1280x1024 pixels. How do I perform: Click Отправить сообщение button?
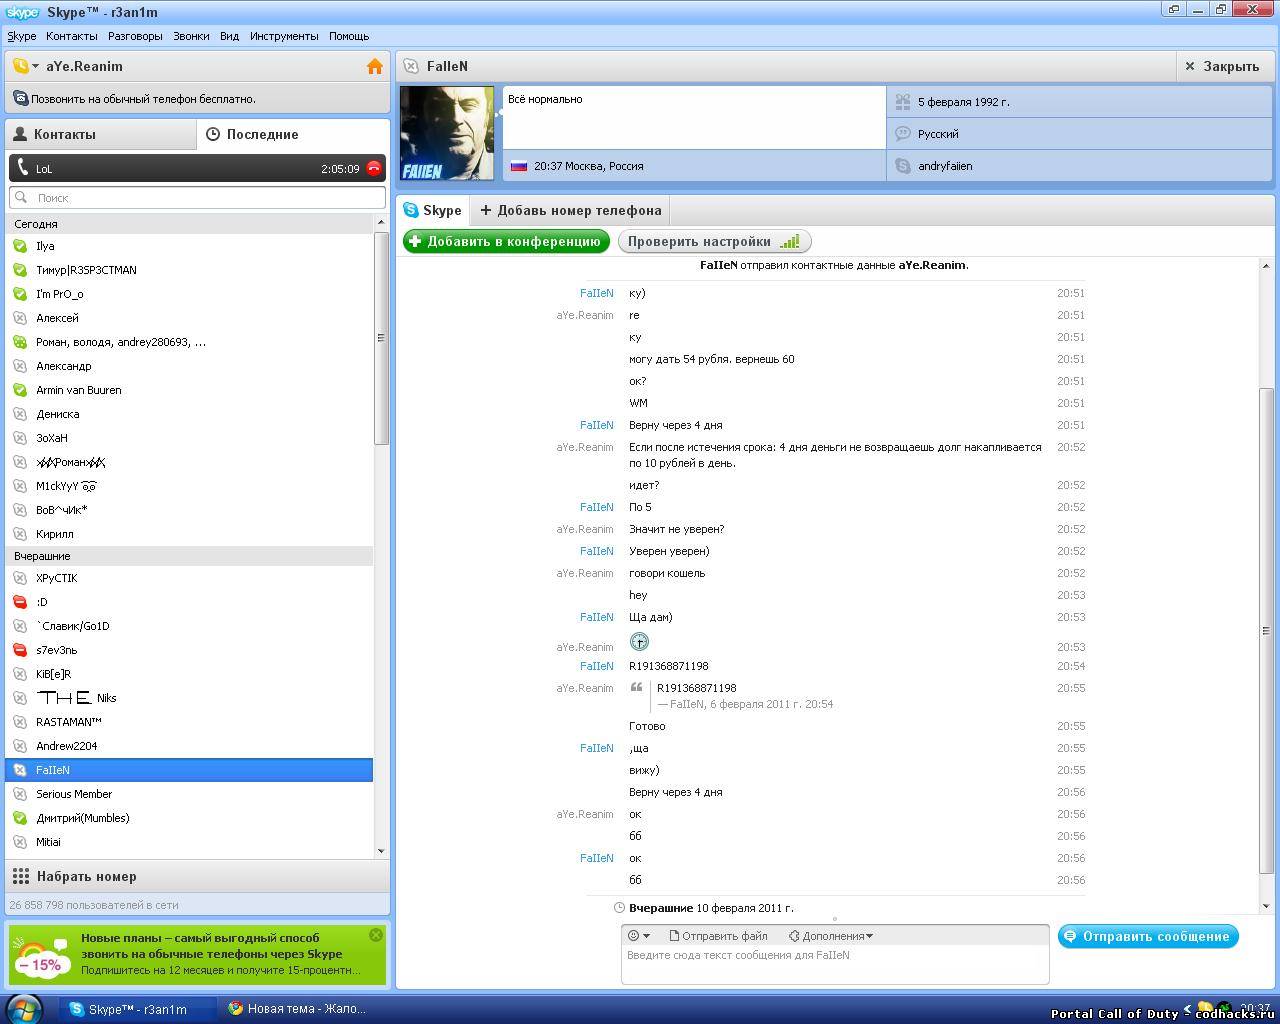[x=1148, y=936]
